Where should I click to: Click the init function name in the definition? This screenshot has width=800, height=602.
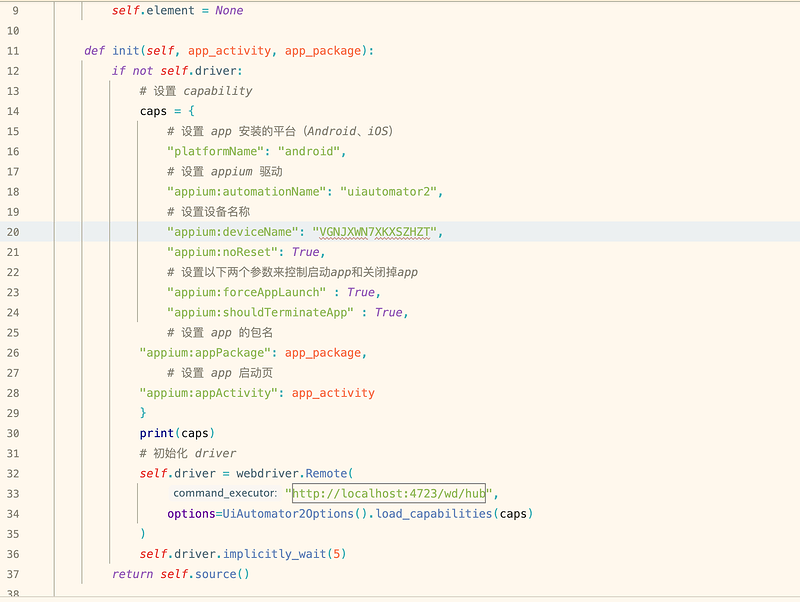(126, 51)
